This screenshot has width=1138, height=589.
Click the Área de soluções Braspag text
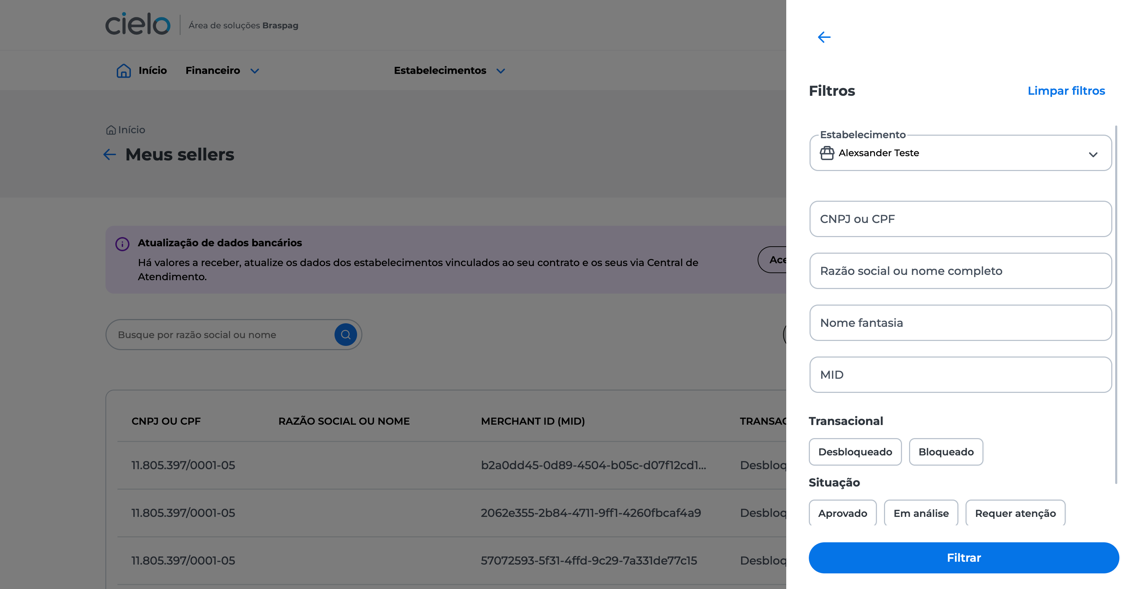click(x=243, y=25)
